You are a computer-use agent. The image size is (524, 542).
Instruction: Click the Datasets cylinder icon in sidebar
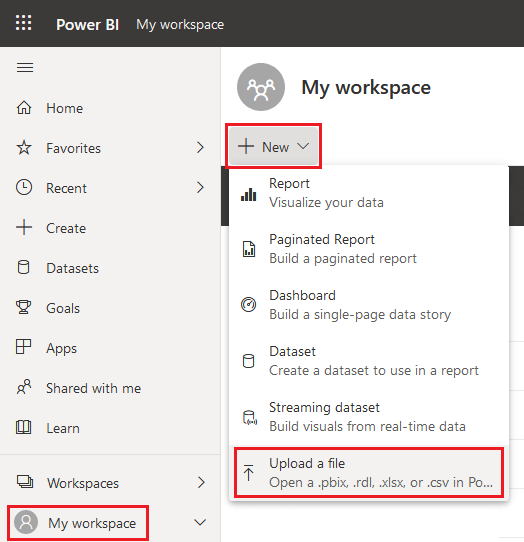[x=24, y=268]
